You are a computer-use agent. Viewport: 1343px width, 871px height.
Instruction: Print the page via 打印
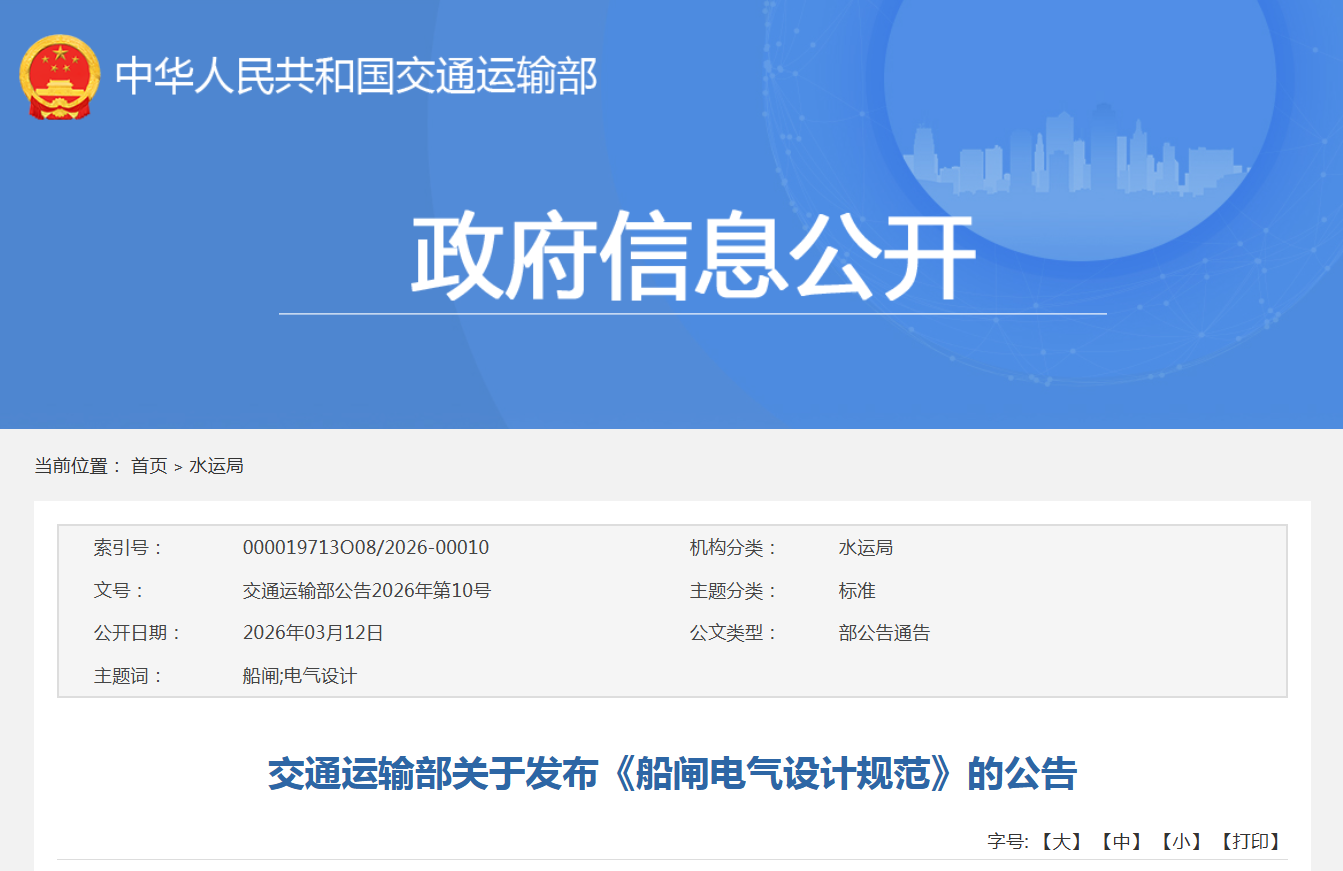click(x=1250, y=841)
